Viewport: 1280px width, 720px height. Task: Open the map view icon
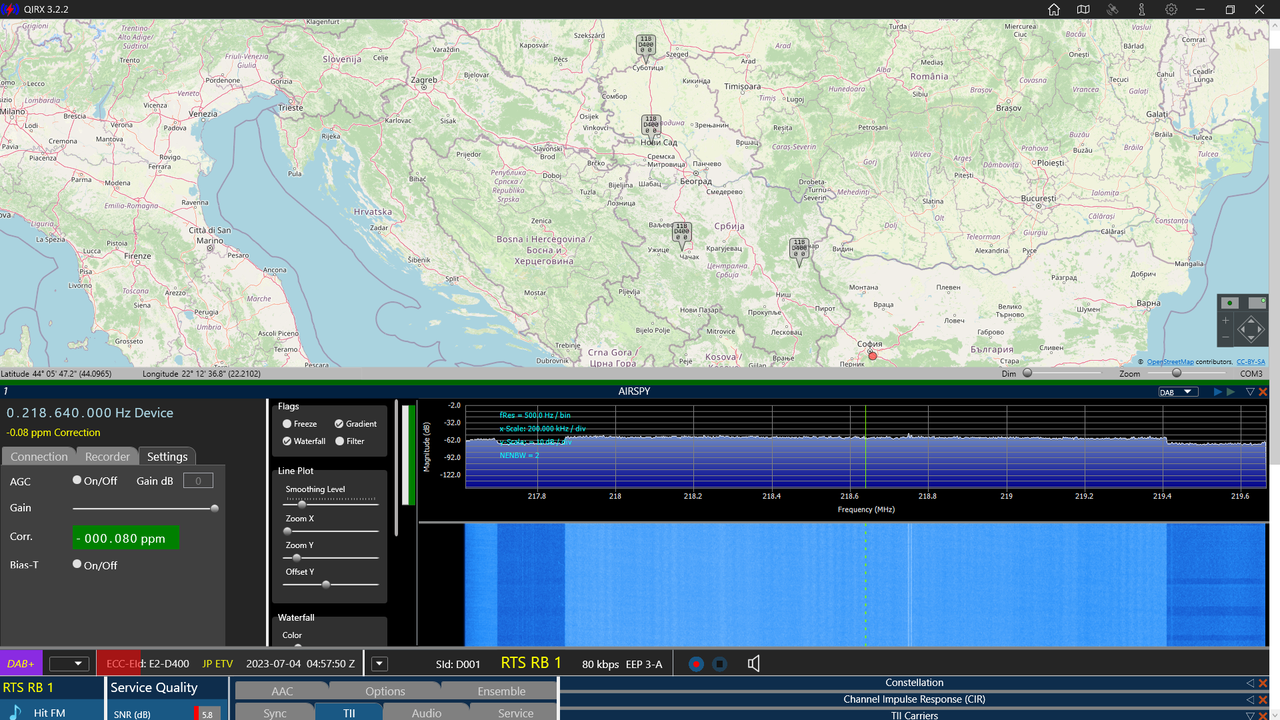1083,9
